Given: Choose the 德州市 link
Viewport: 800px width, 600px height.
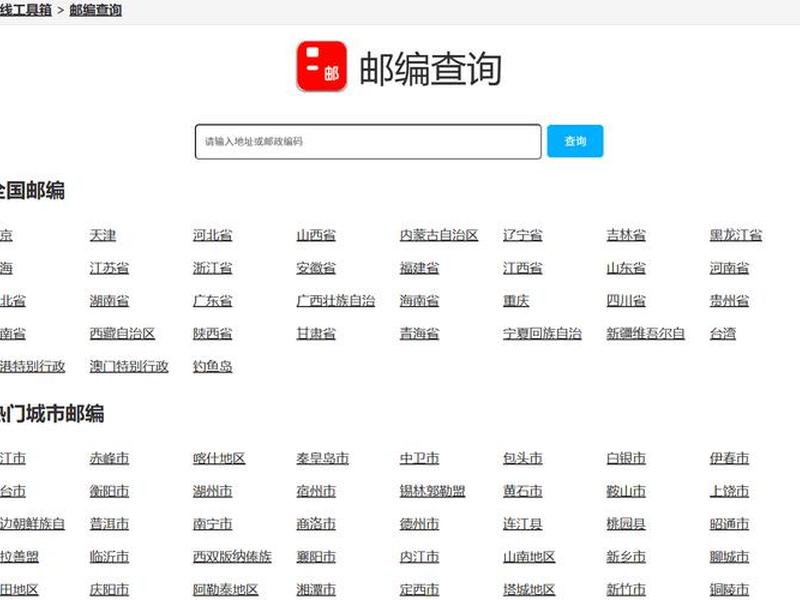Looking at the screenshot, I should click(419, 523).
